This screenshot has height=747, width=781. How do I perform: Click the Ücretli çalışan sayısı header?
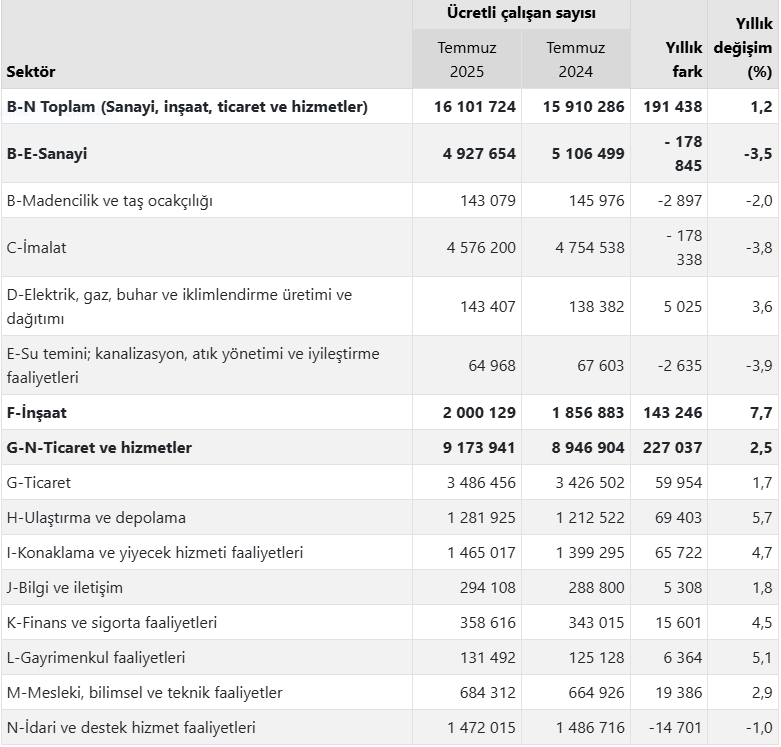[x=521, y=13]
